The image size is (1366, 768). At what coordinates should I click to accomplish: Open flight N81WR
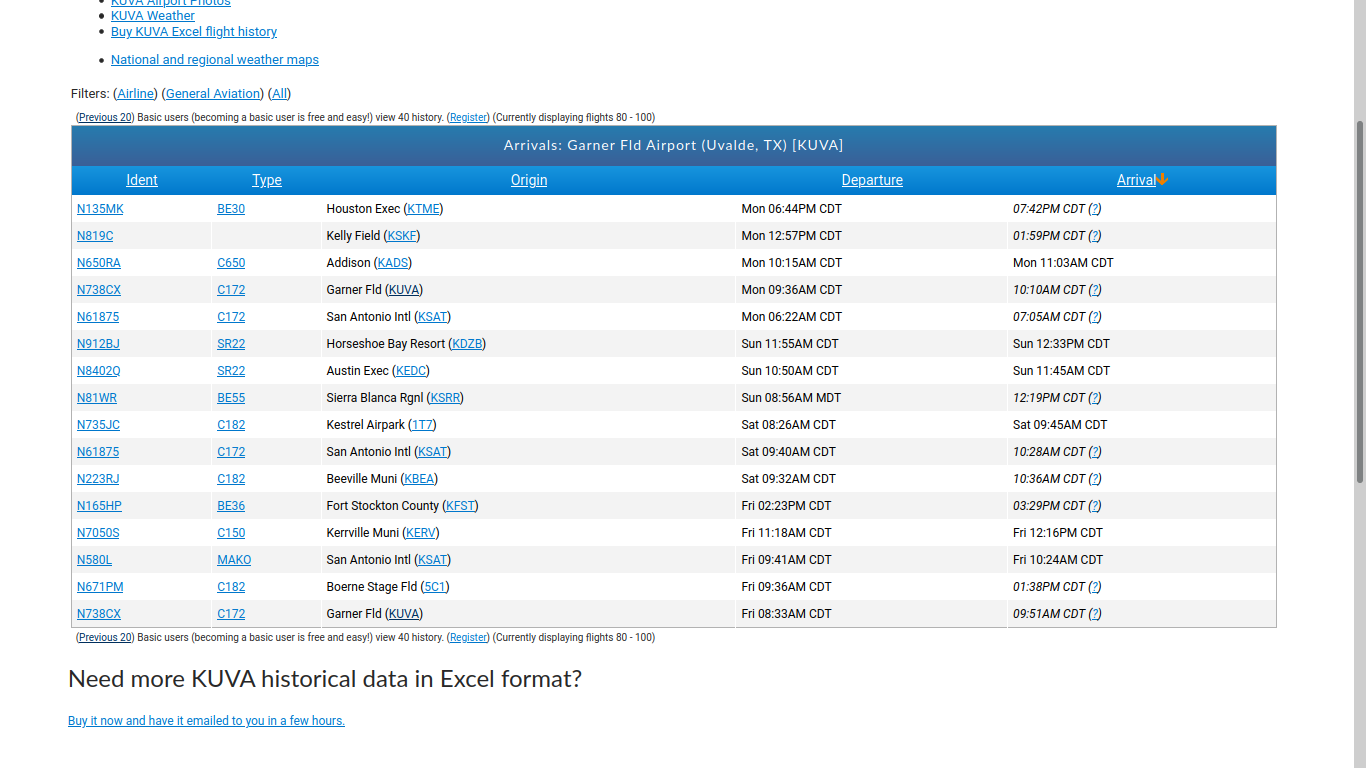97,398
